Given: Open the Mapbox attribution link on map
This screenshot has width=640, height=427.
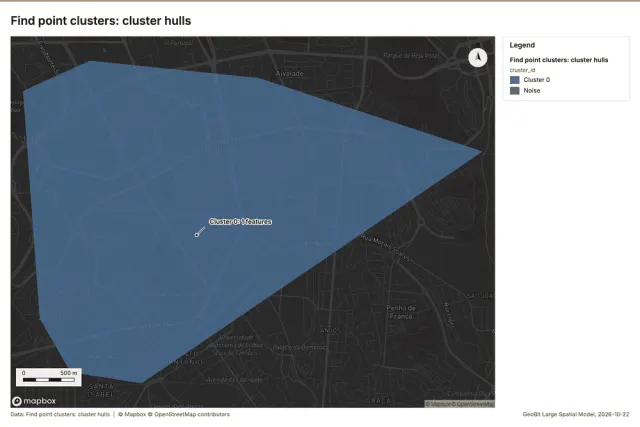Looking at the screenshot, I should click(439, 404).
